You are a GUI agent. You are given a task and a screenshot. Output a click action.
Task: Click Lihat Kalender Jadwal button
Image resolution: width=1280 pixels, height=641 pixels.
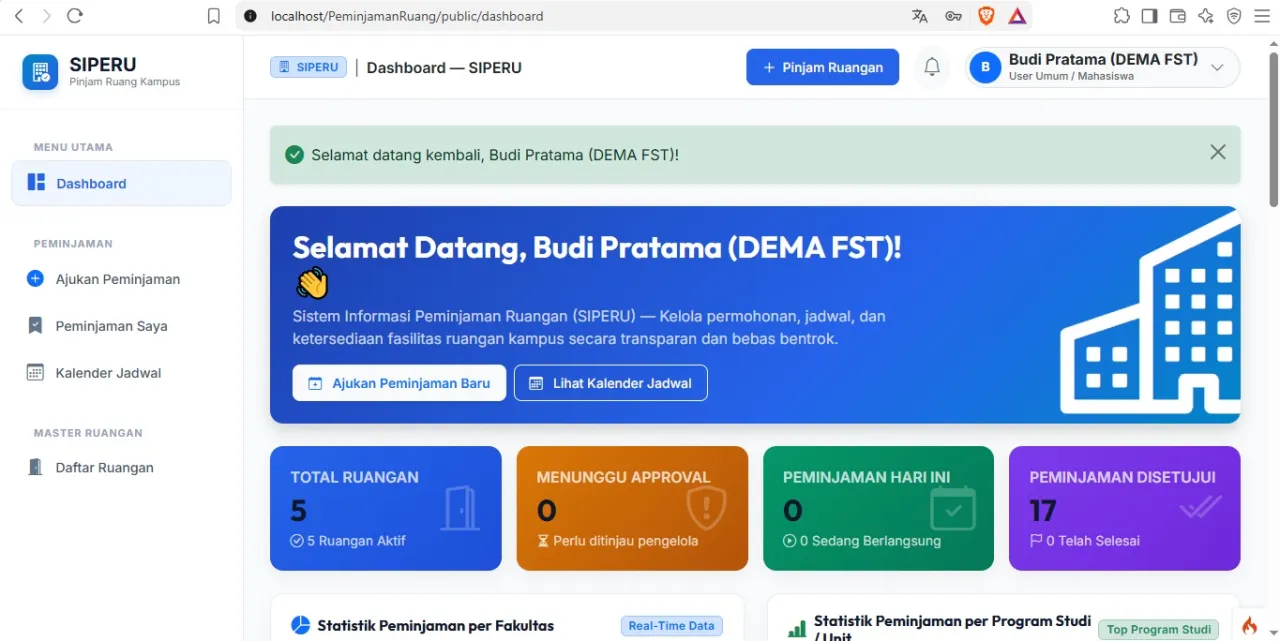click(x=610, y=383)
